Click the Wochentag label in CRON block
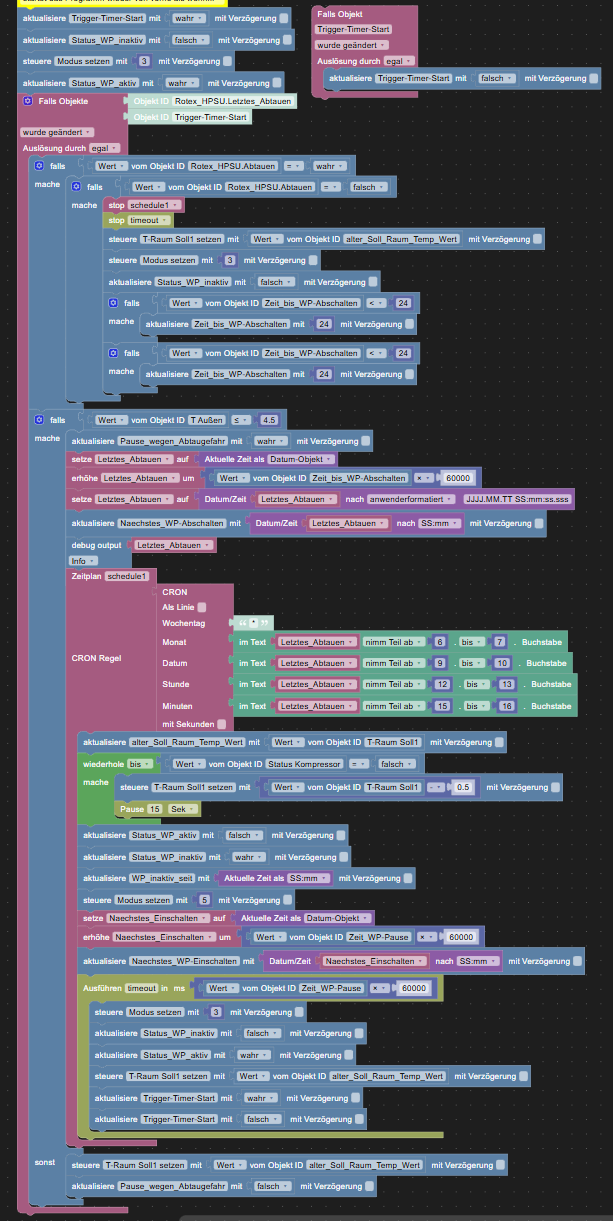The height and width of the screenshot is (1221, 613). point(183,622)
